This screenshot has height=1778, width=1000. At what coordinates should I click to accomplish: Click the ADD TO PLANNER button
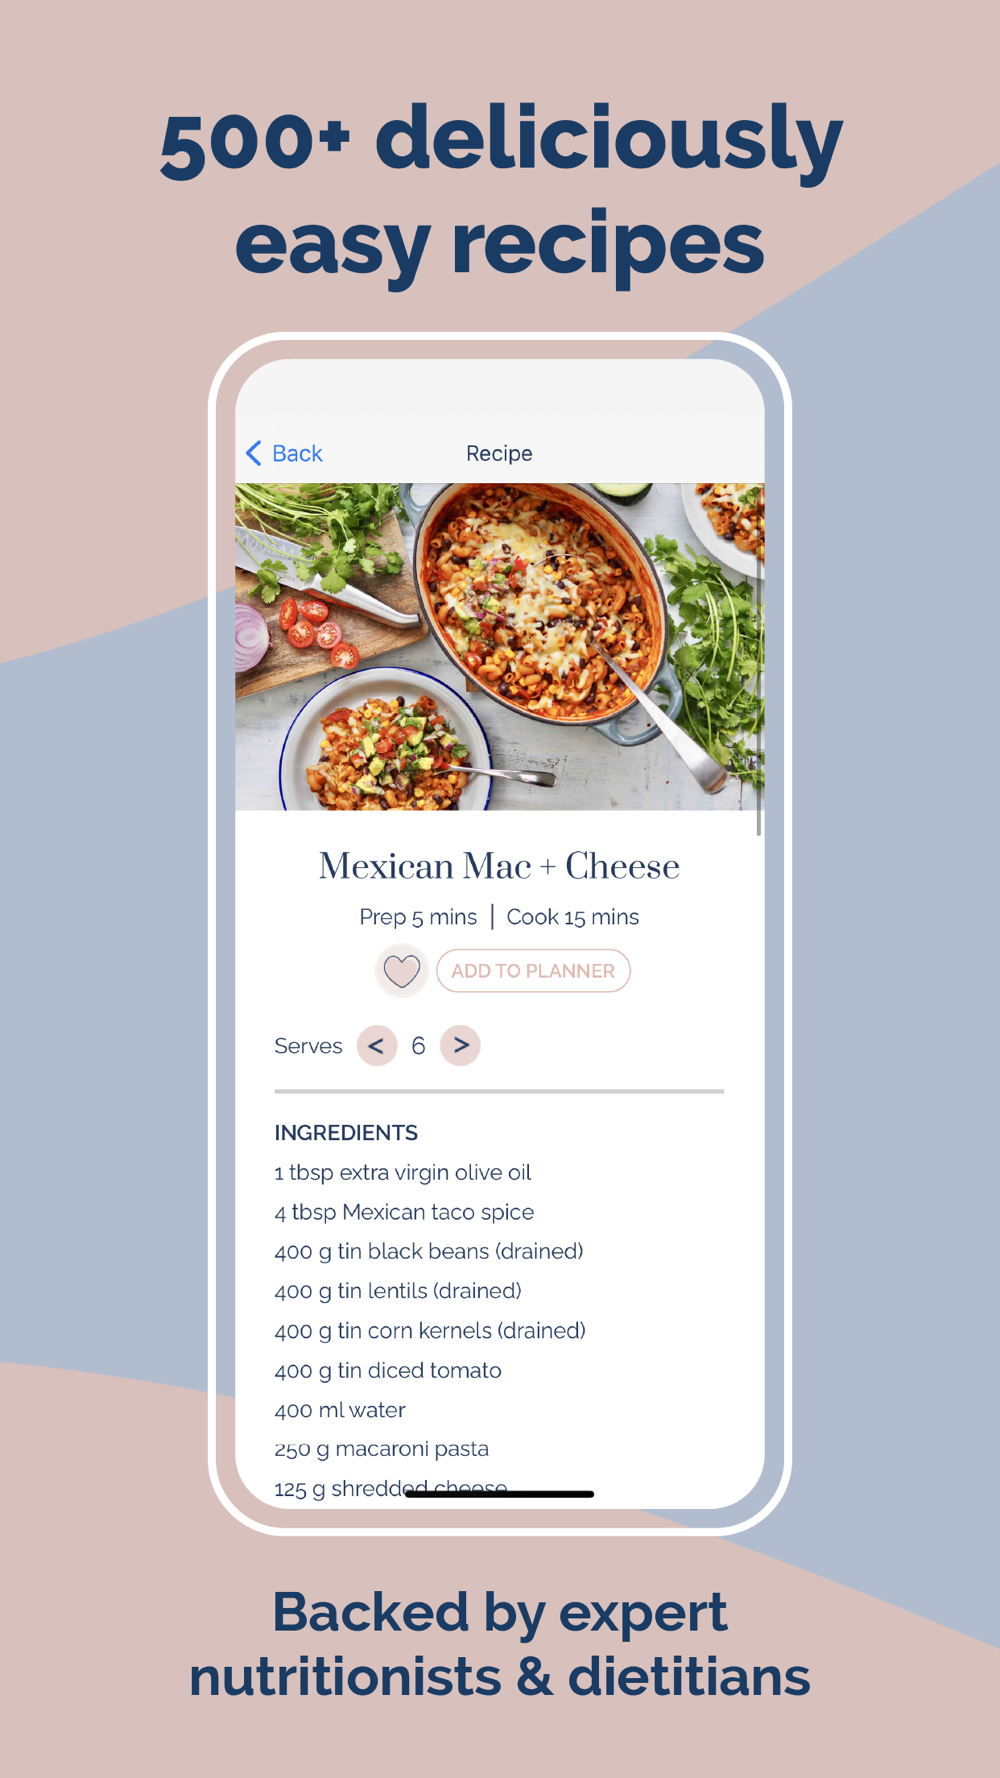coord(533,971)
